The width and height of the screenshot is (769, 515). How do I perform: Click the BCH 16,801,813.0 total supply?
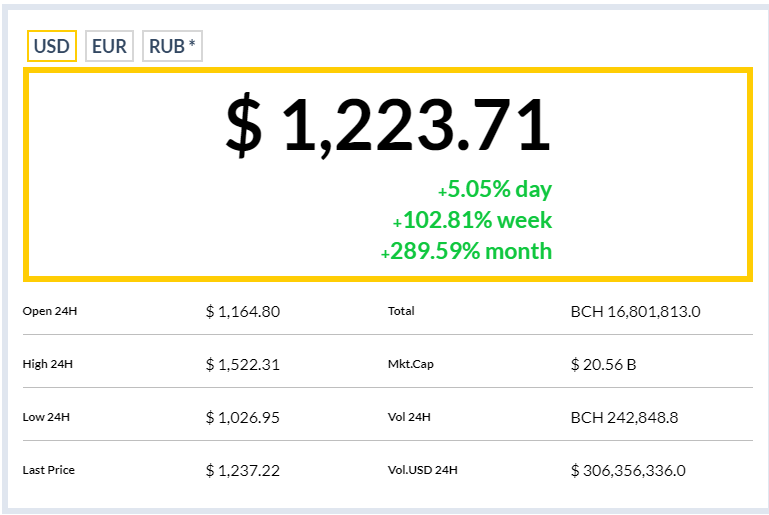point(636,311)
